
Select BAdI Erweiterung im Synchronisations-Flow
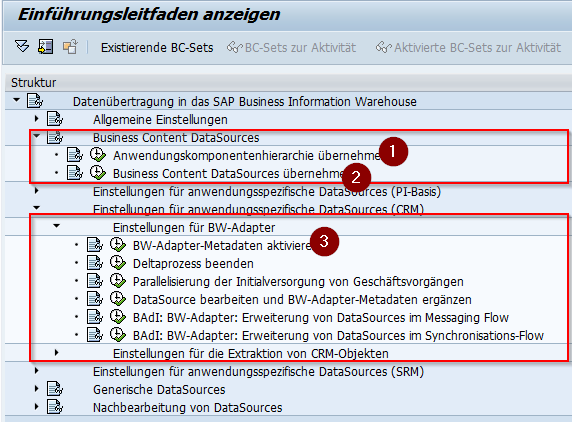click(338, 335)
